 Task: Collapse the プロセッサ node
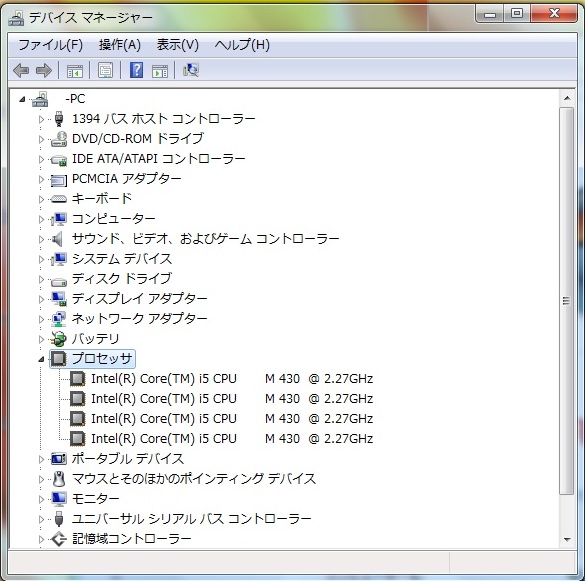point(41,359)
